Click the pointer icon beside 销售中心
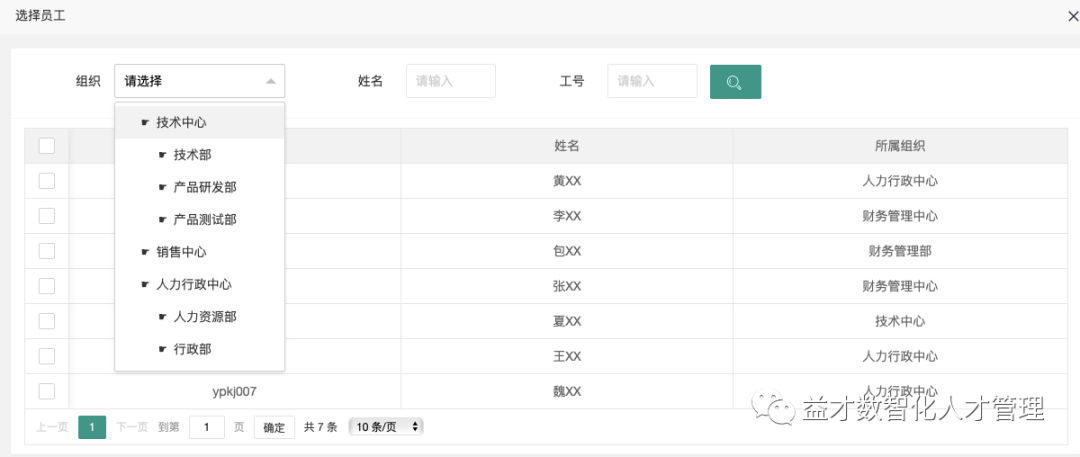The width and height of the screenshot is (1080, 457). [x=145, y=252]
